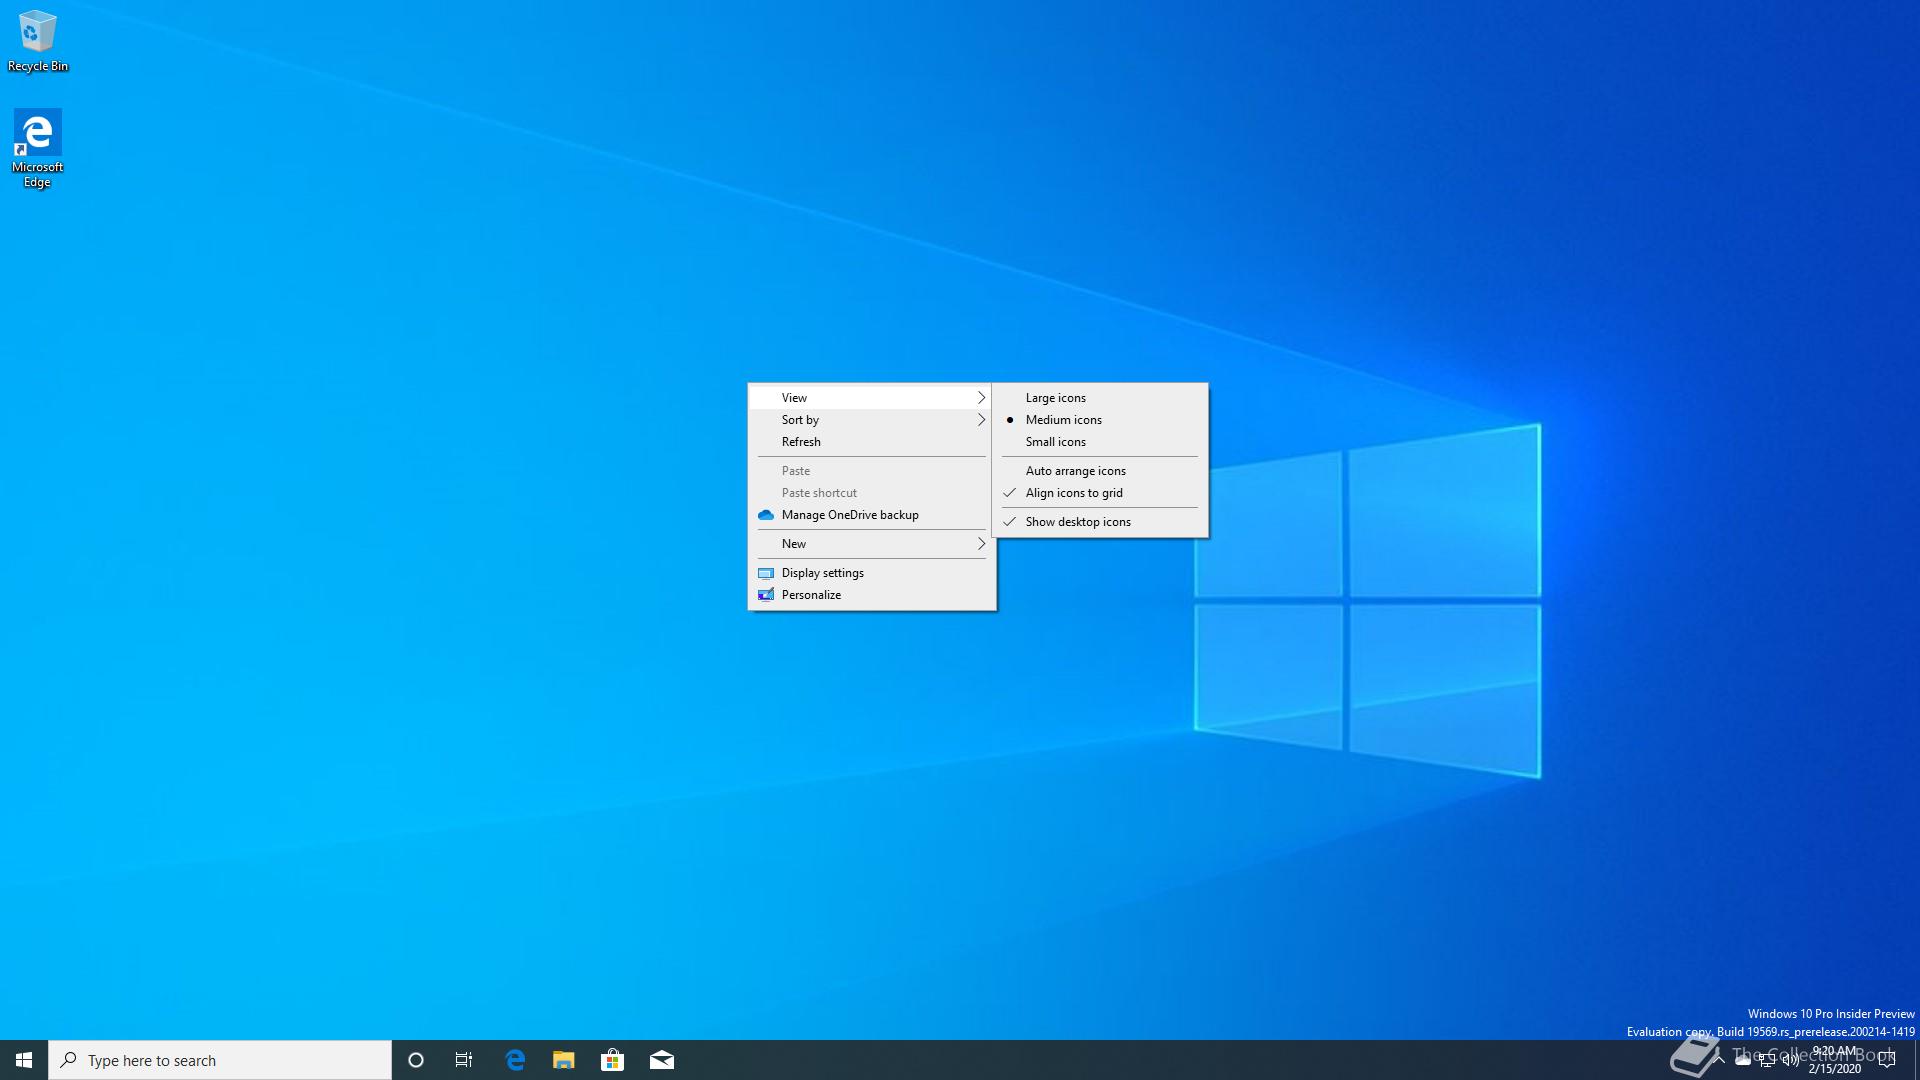
Task: Click the Cortana circle icon
Action: (x=416, y=1060)
